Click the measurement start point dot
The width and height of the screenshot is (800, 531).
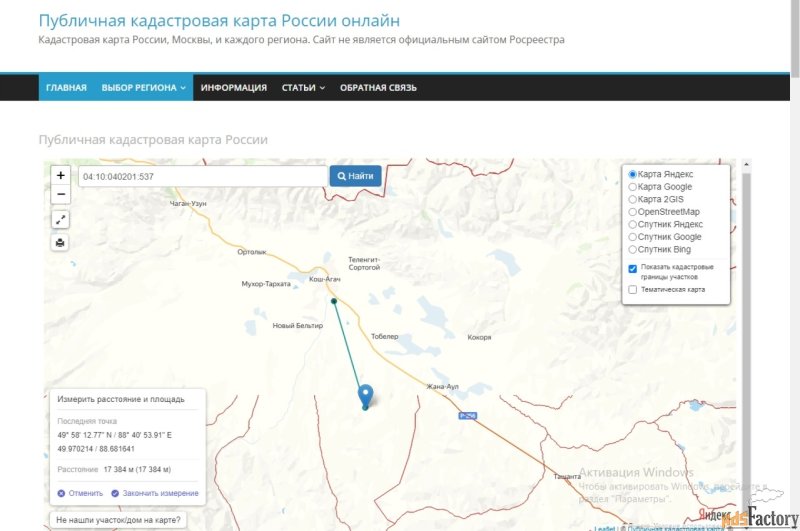[x=334, y=301]
